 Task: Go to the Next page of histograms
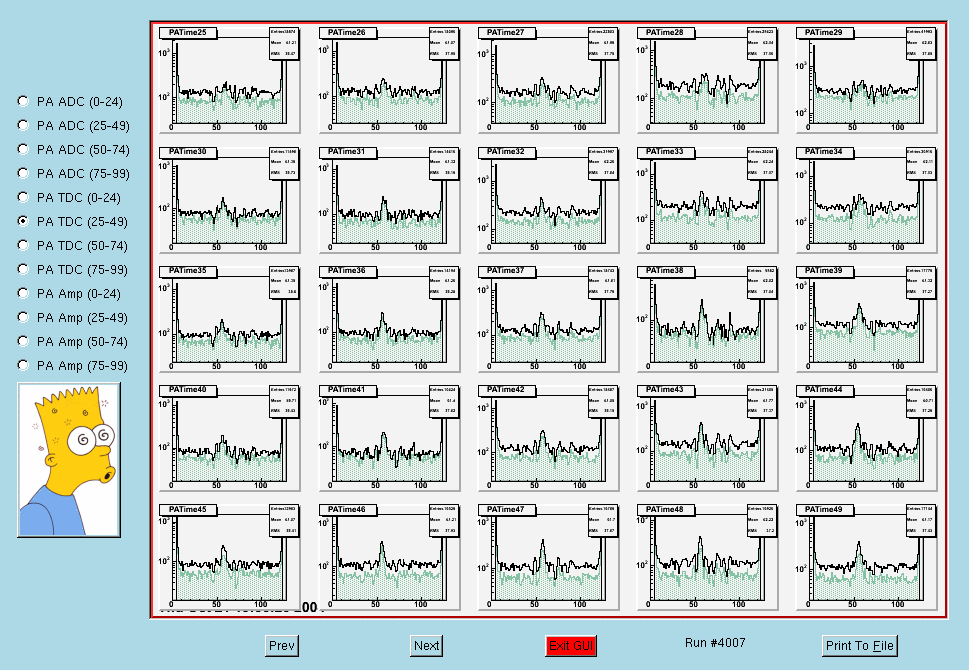click(426, 645)
